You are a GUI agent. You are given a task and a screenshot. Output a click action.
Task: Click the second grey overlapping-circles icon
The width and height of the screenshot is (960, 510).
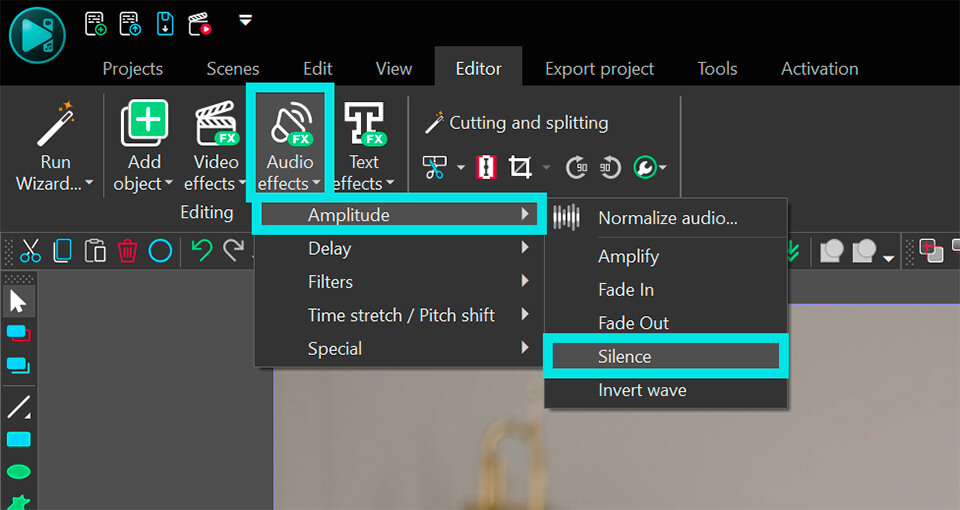[x=864, y=251]
